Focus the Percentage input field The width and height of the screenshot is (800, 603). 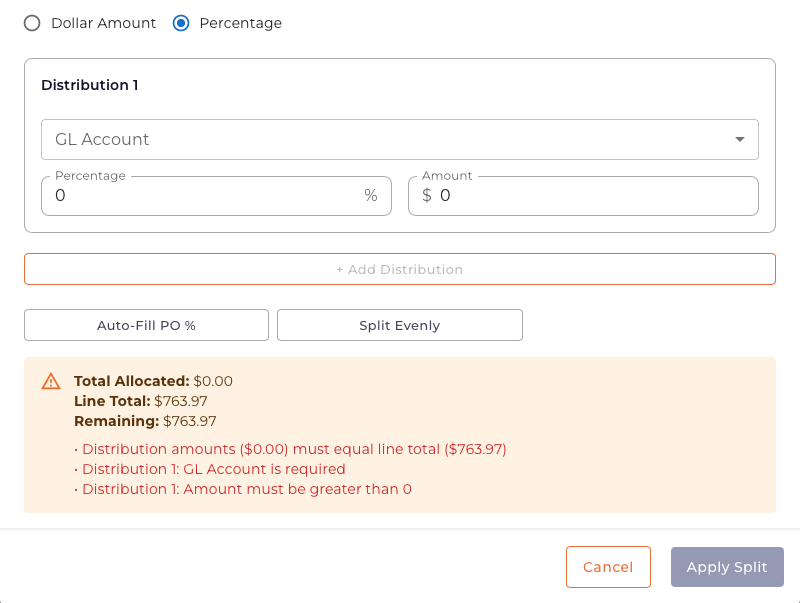coord(205,196)
